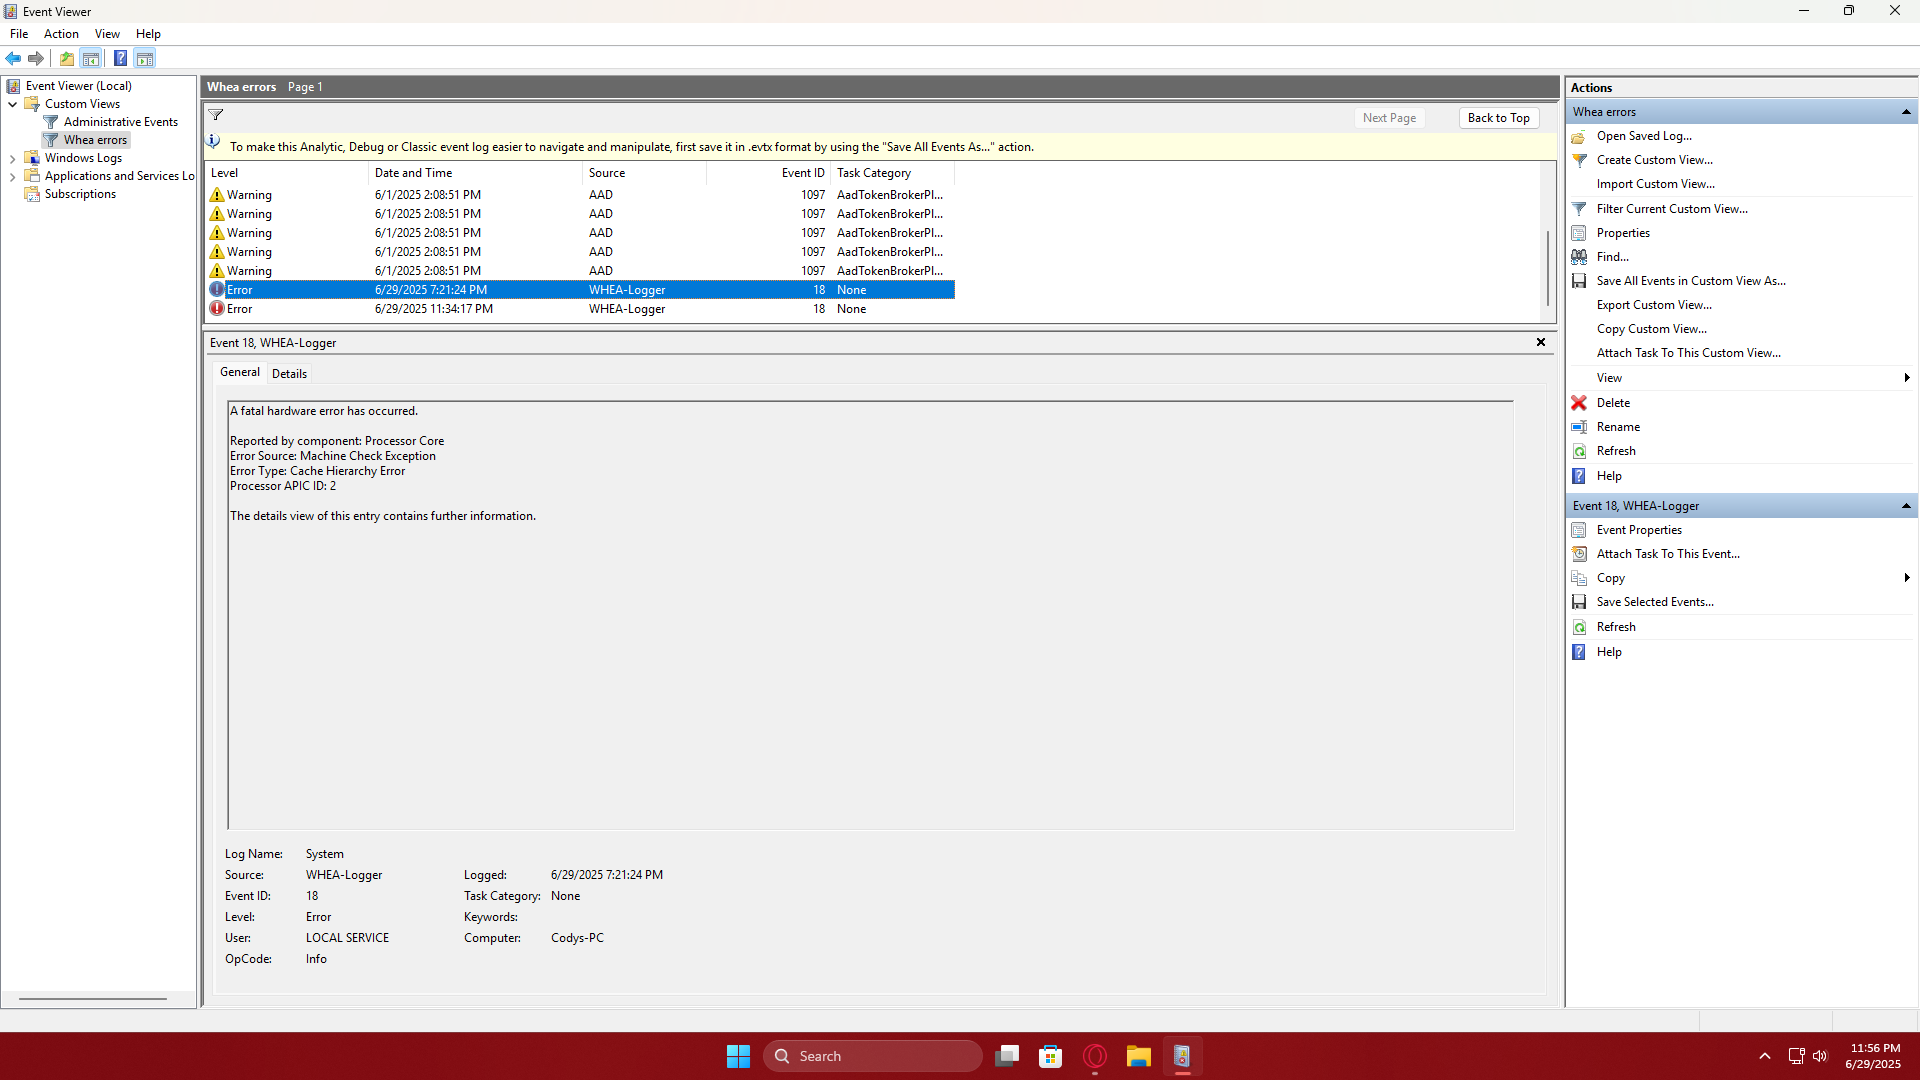The image size is (1920, 1080).
Task: Switch to the Details tab
Action: [290, 373]
